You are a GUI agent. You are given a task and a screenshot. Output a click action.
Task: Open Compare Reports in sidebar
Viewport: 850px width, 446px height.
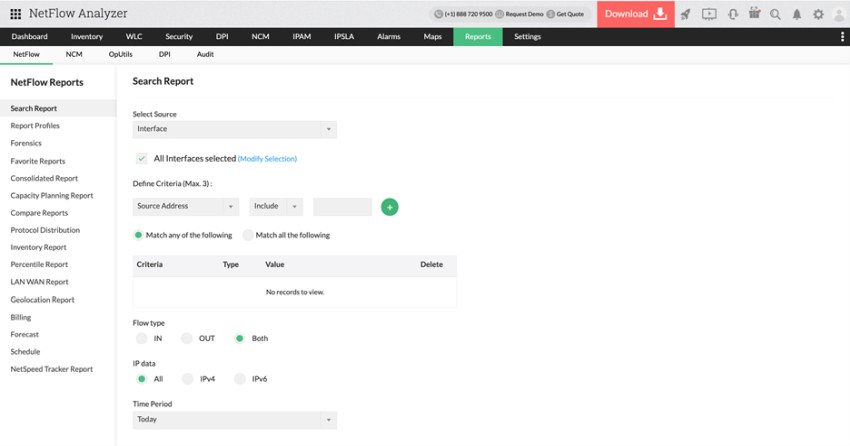click(x=40, y=213)
